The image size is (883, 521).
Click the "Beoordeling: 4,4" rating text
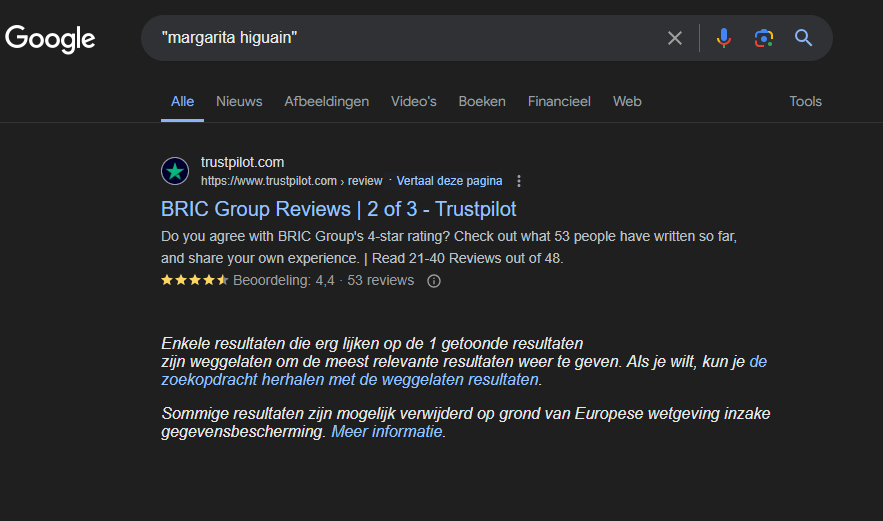283,280
